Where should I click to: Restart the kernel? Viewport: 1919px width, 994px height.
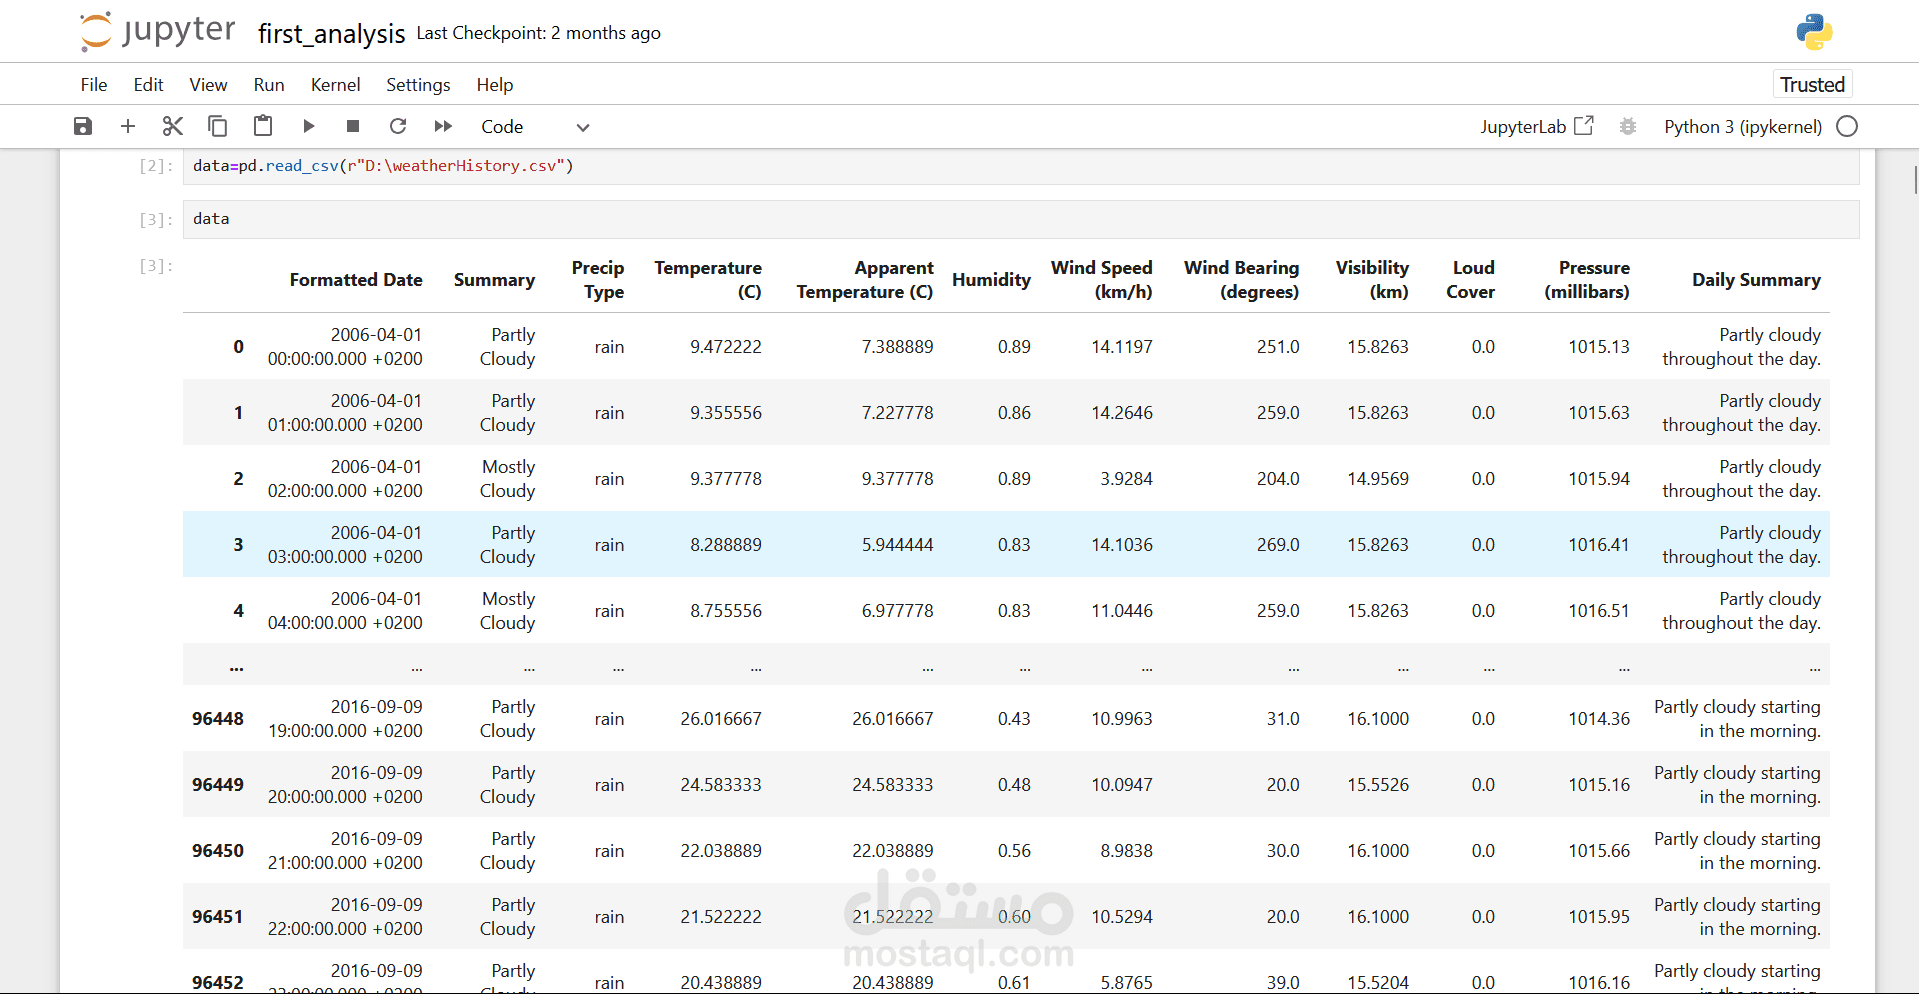click(x=398, y=126)
